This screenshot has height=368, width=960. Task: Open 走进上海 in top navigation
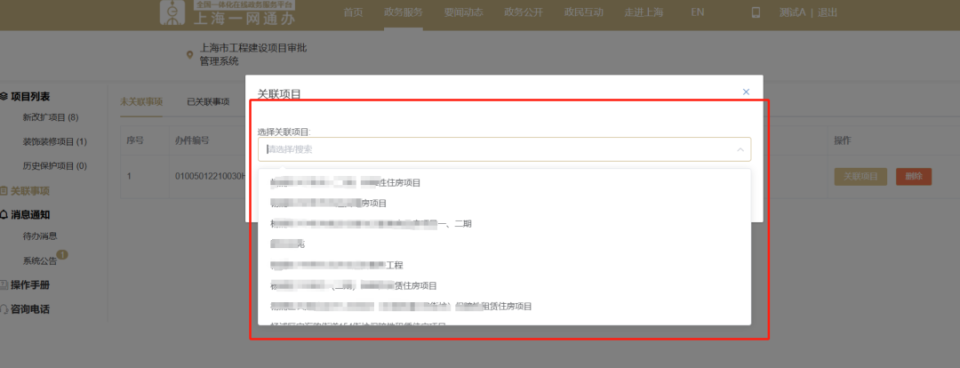[643, 12]
